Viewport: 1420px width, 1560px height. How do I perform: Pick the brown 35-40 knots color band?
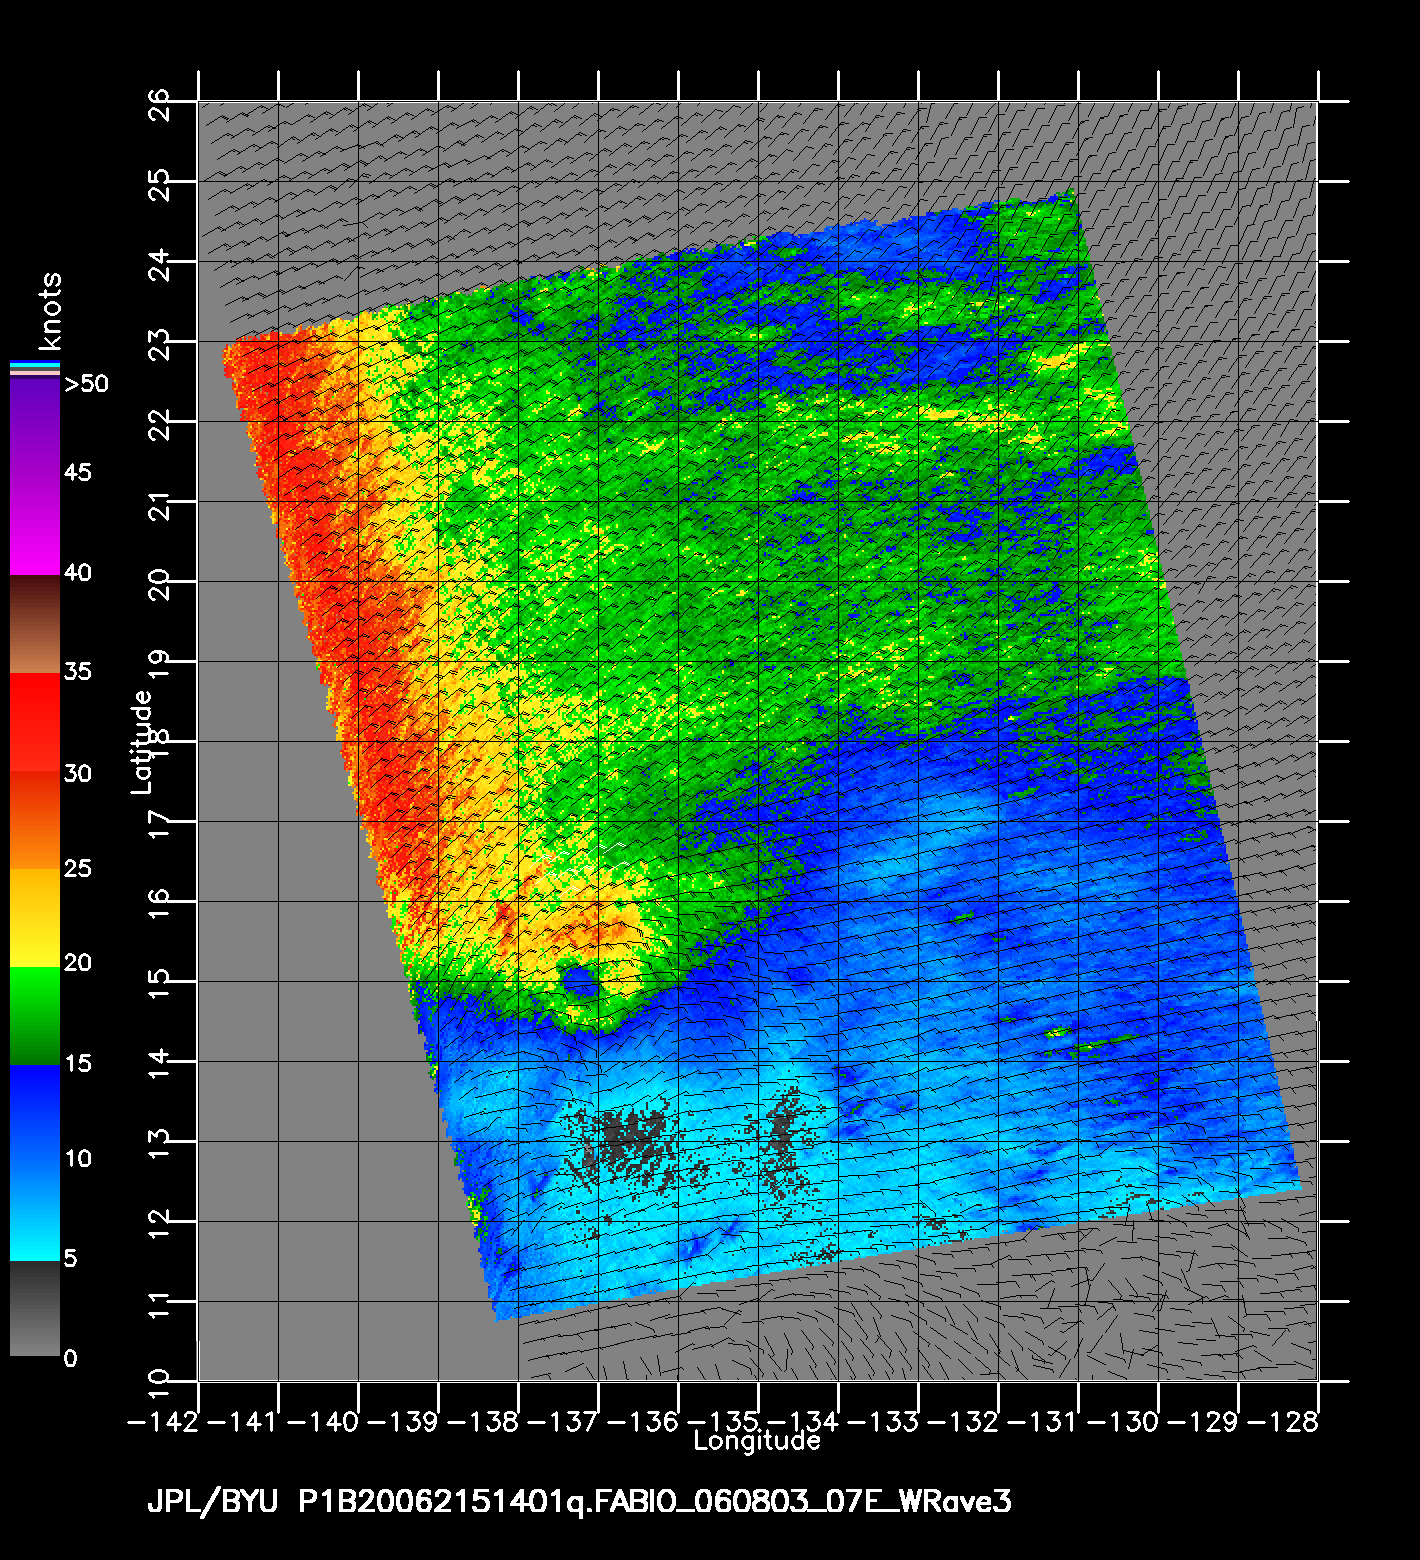tap(35, 624)
